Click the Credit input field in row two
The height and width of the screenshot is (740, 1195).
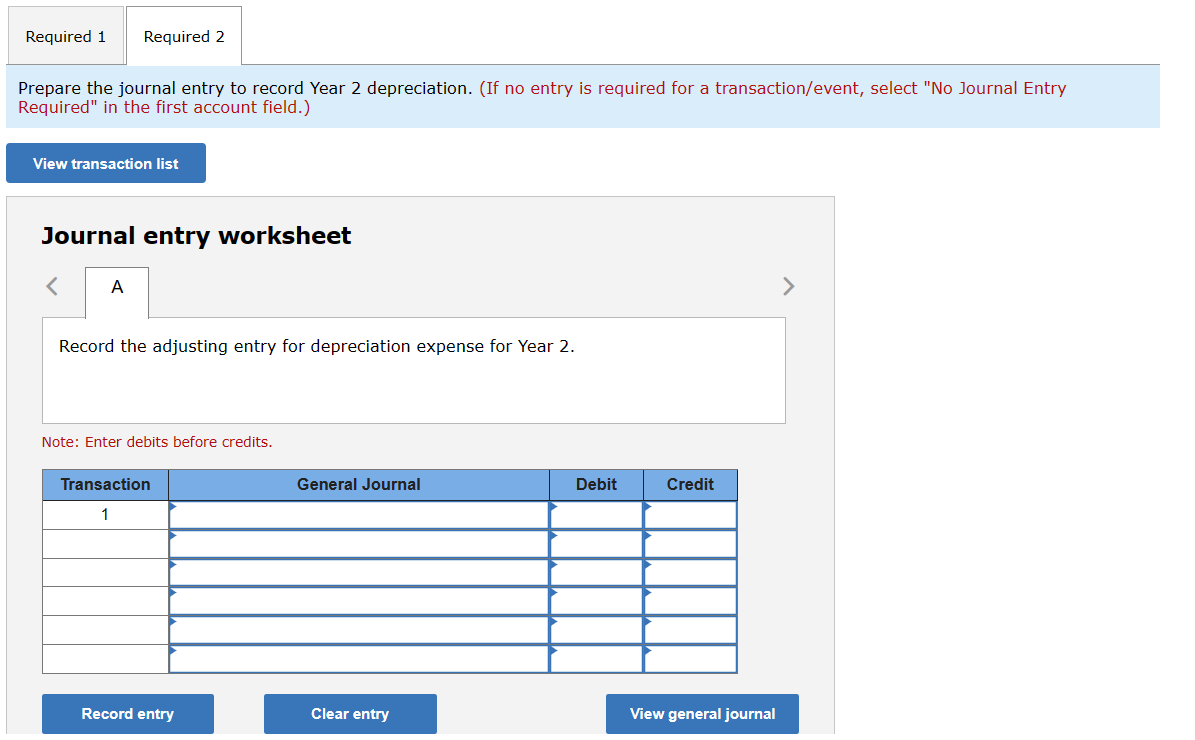click(690, 543)
